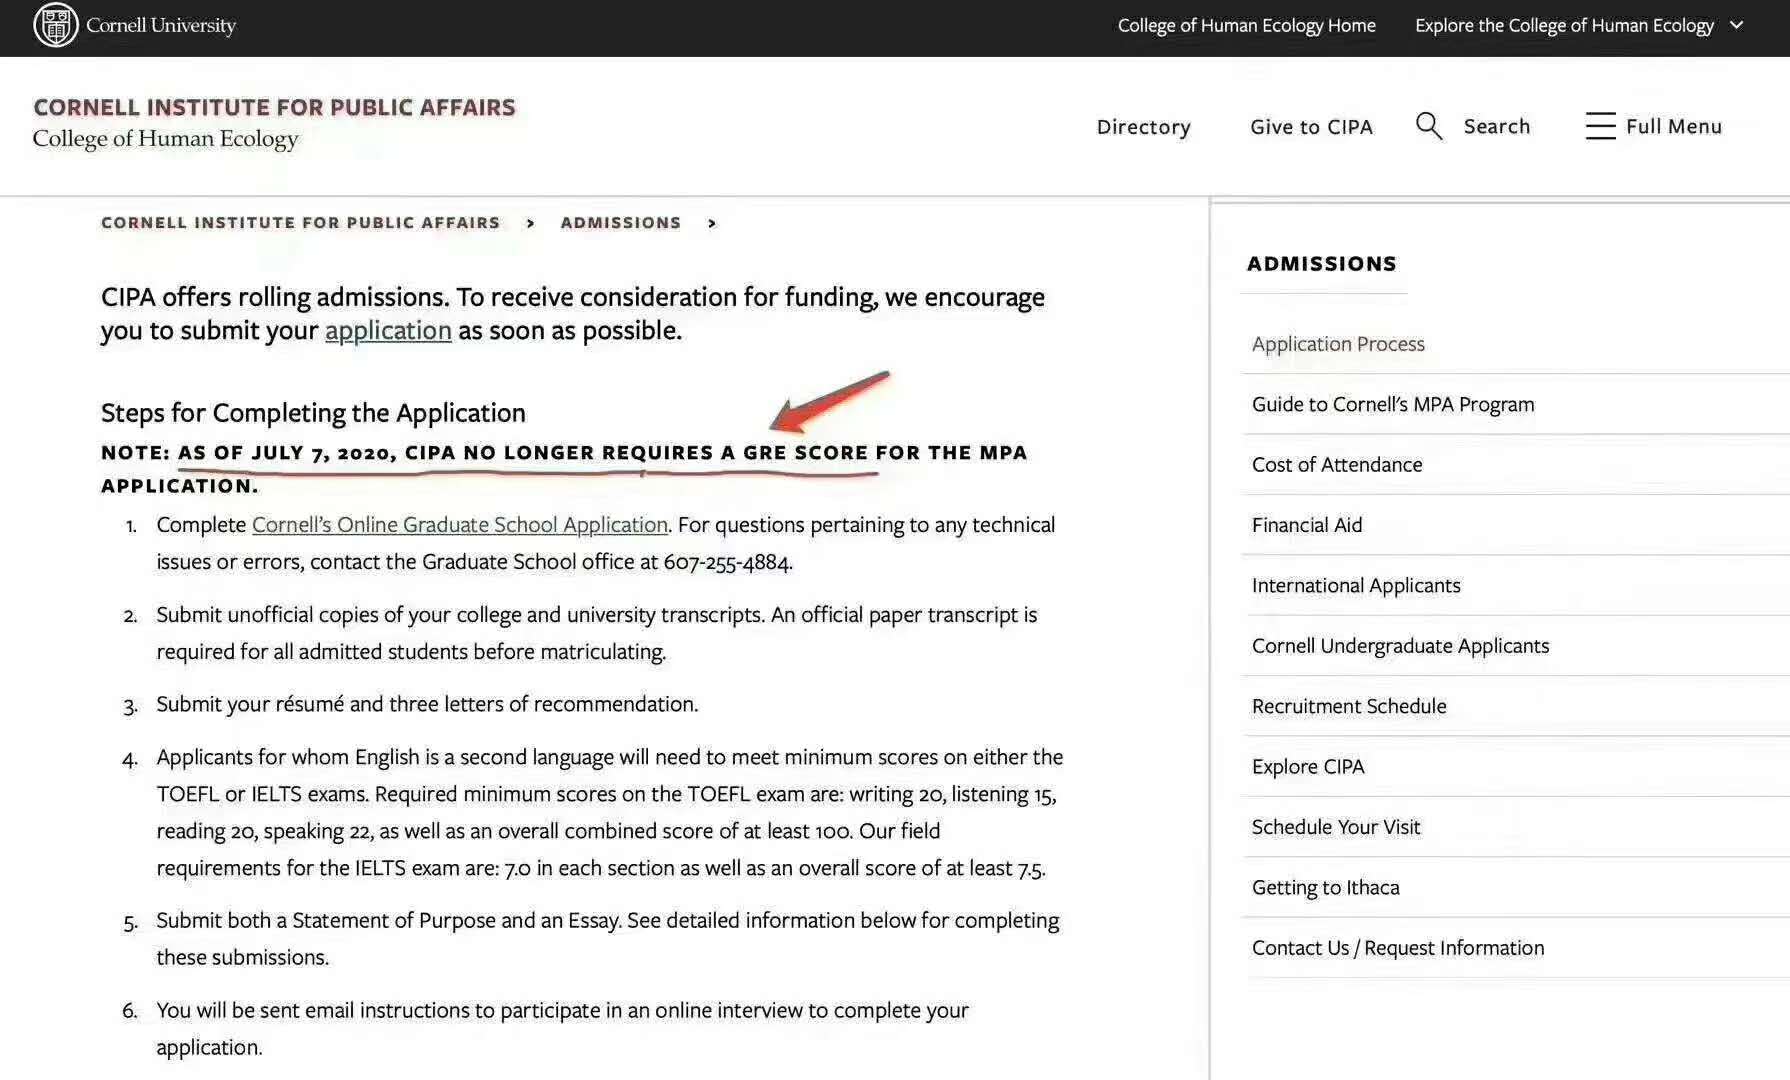
Task: Click the Full Menu label
Action: pos(1673,126)
